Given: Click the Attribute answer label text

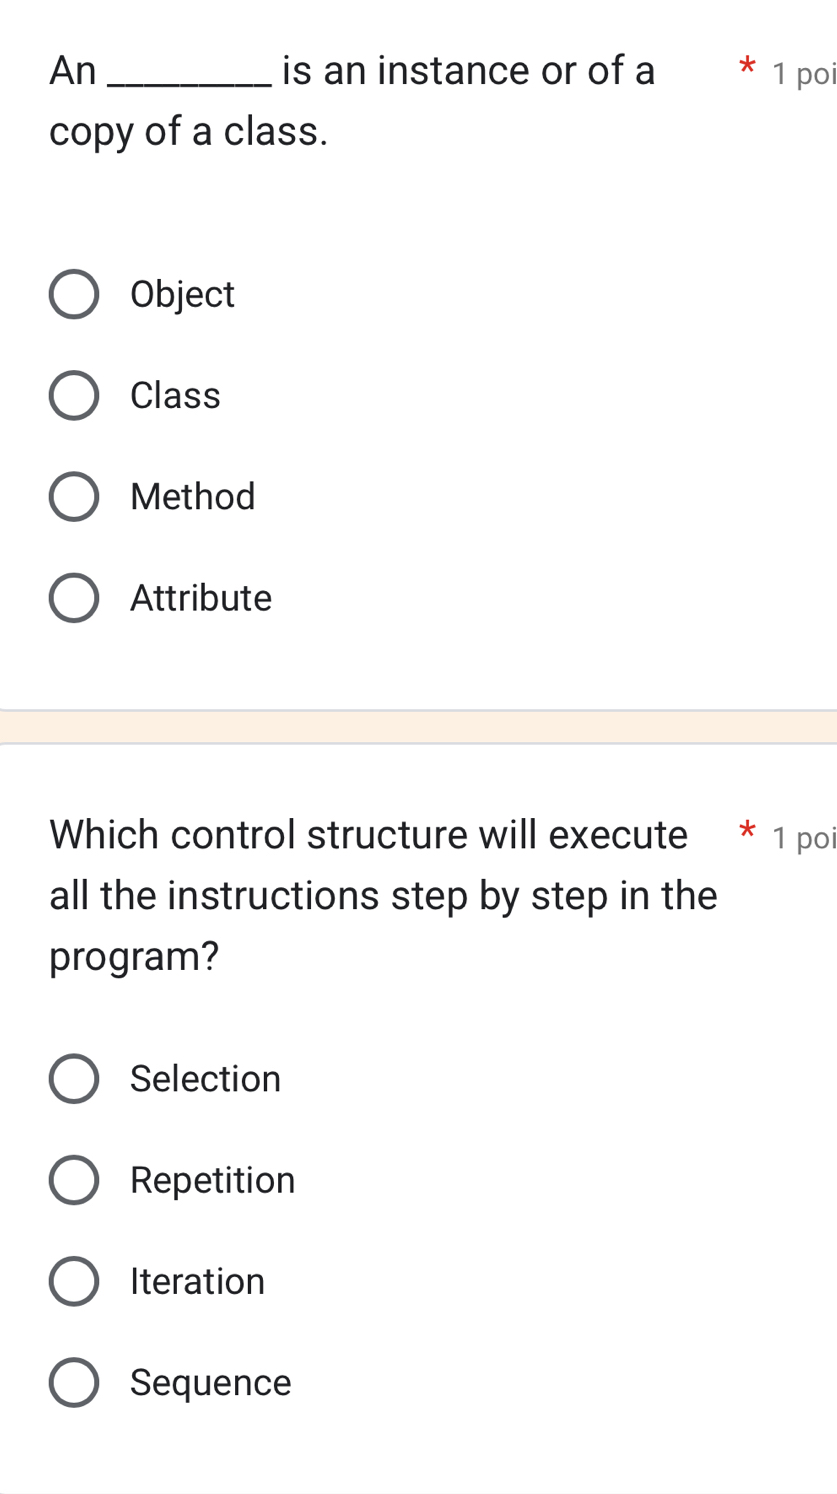Looking at the screenshot, I should 201,598.
